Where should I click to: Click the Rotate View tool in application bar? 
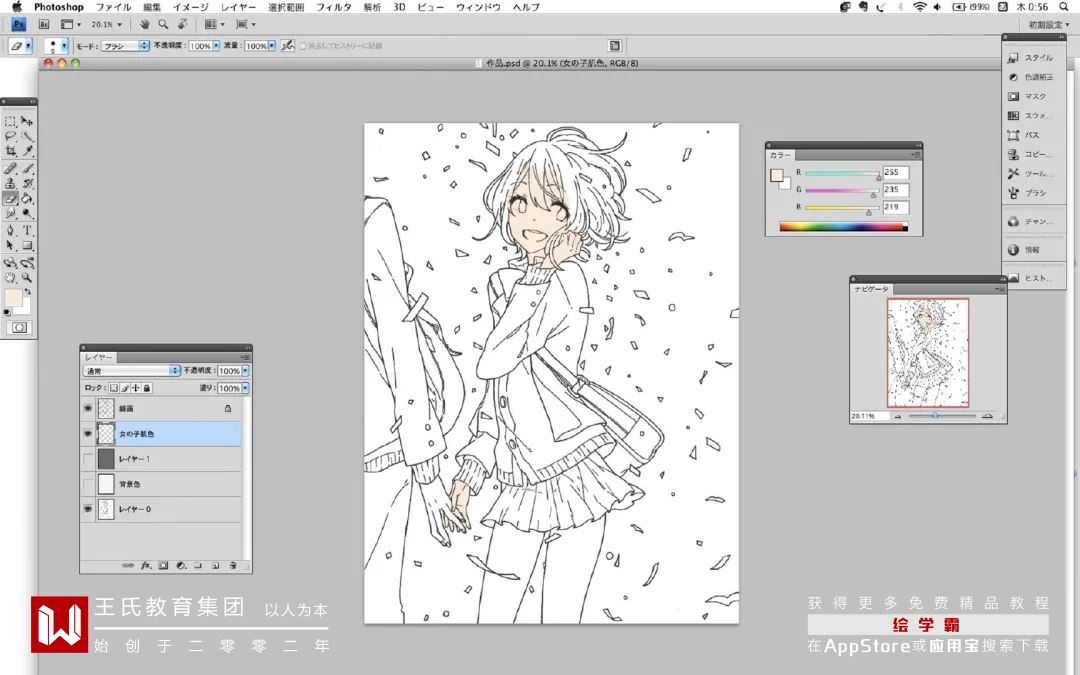[183, 24]
